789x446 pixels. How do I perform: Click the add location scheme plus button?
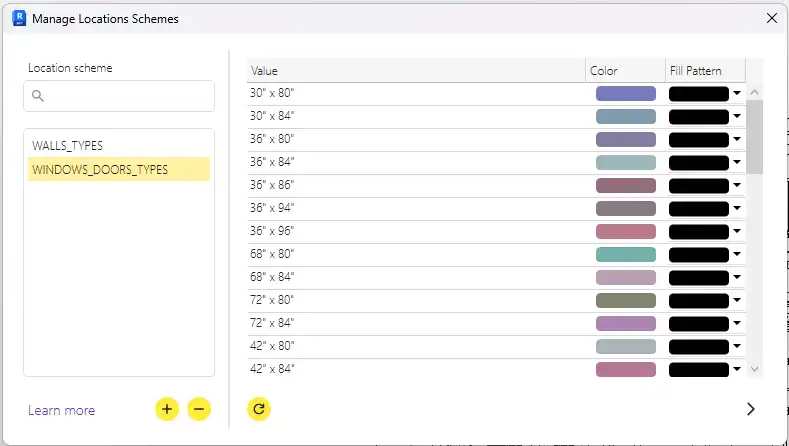point(167,409)
